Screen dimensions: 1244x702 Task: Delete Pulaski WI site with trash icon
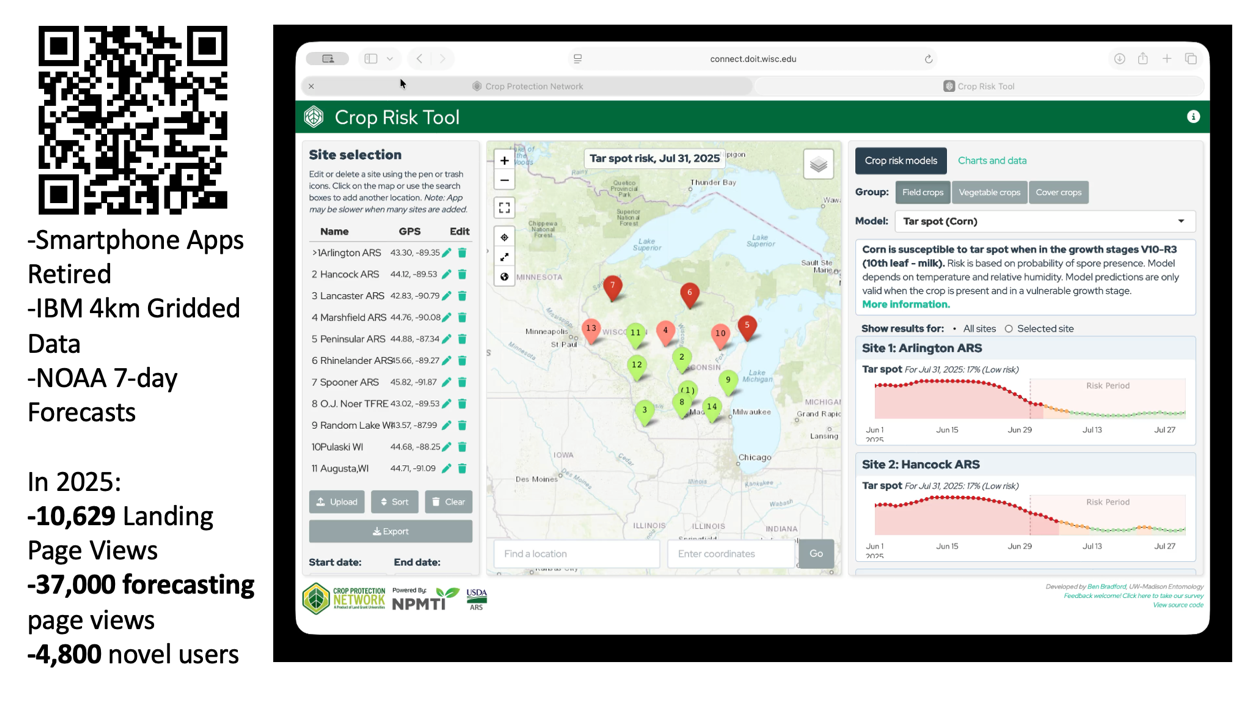pos(462,447)
